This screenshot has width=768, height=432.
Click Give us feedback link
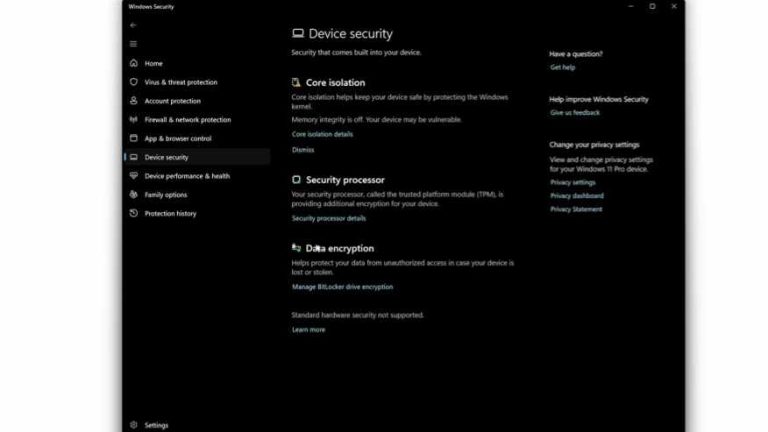tap(575, 113)
